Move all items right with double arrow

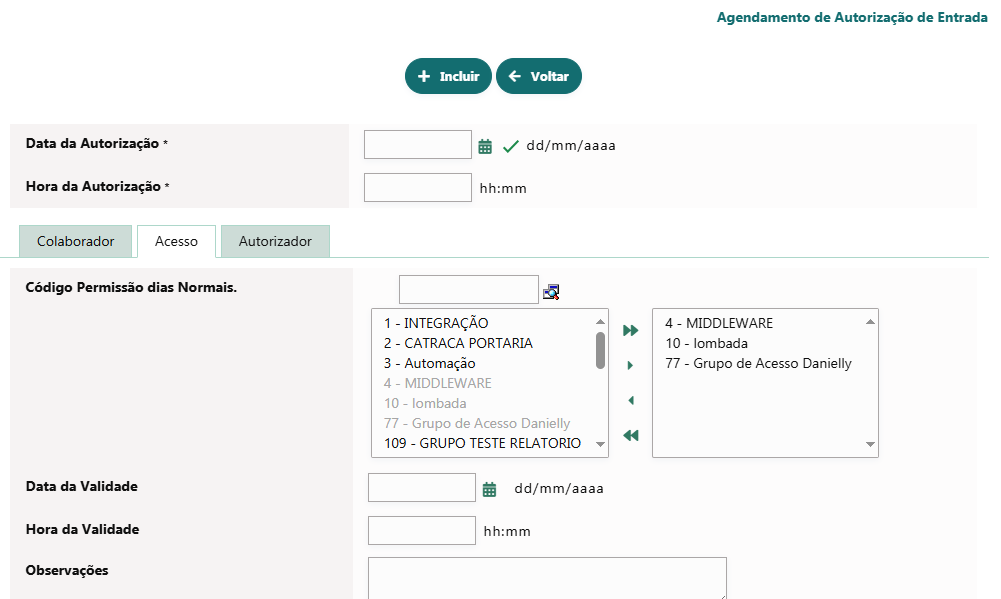(630, 330)
